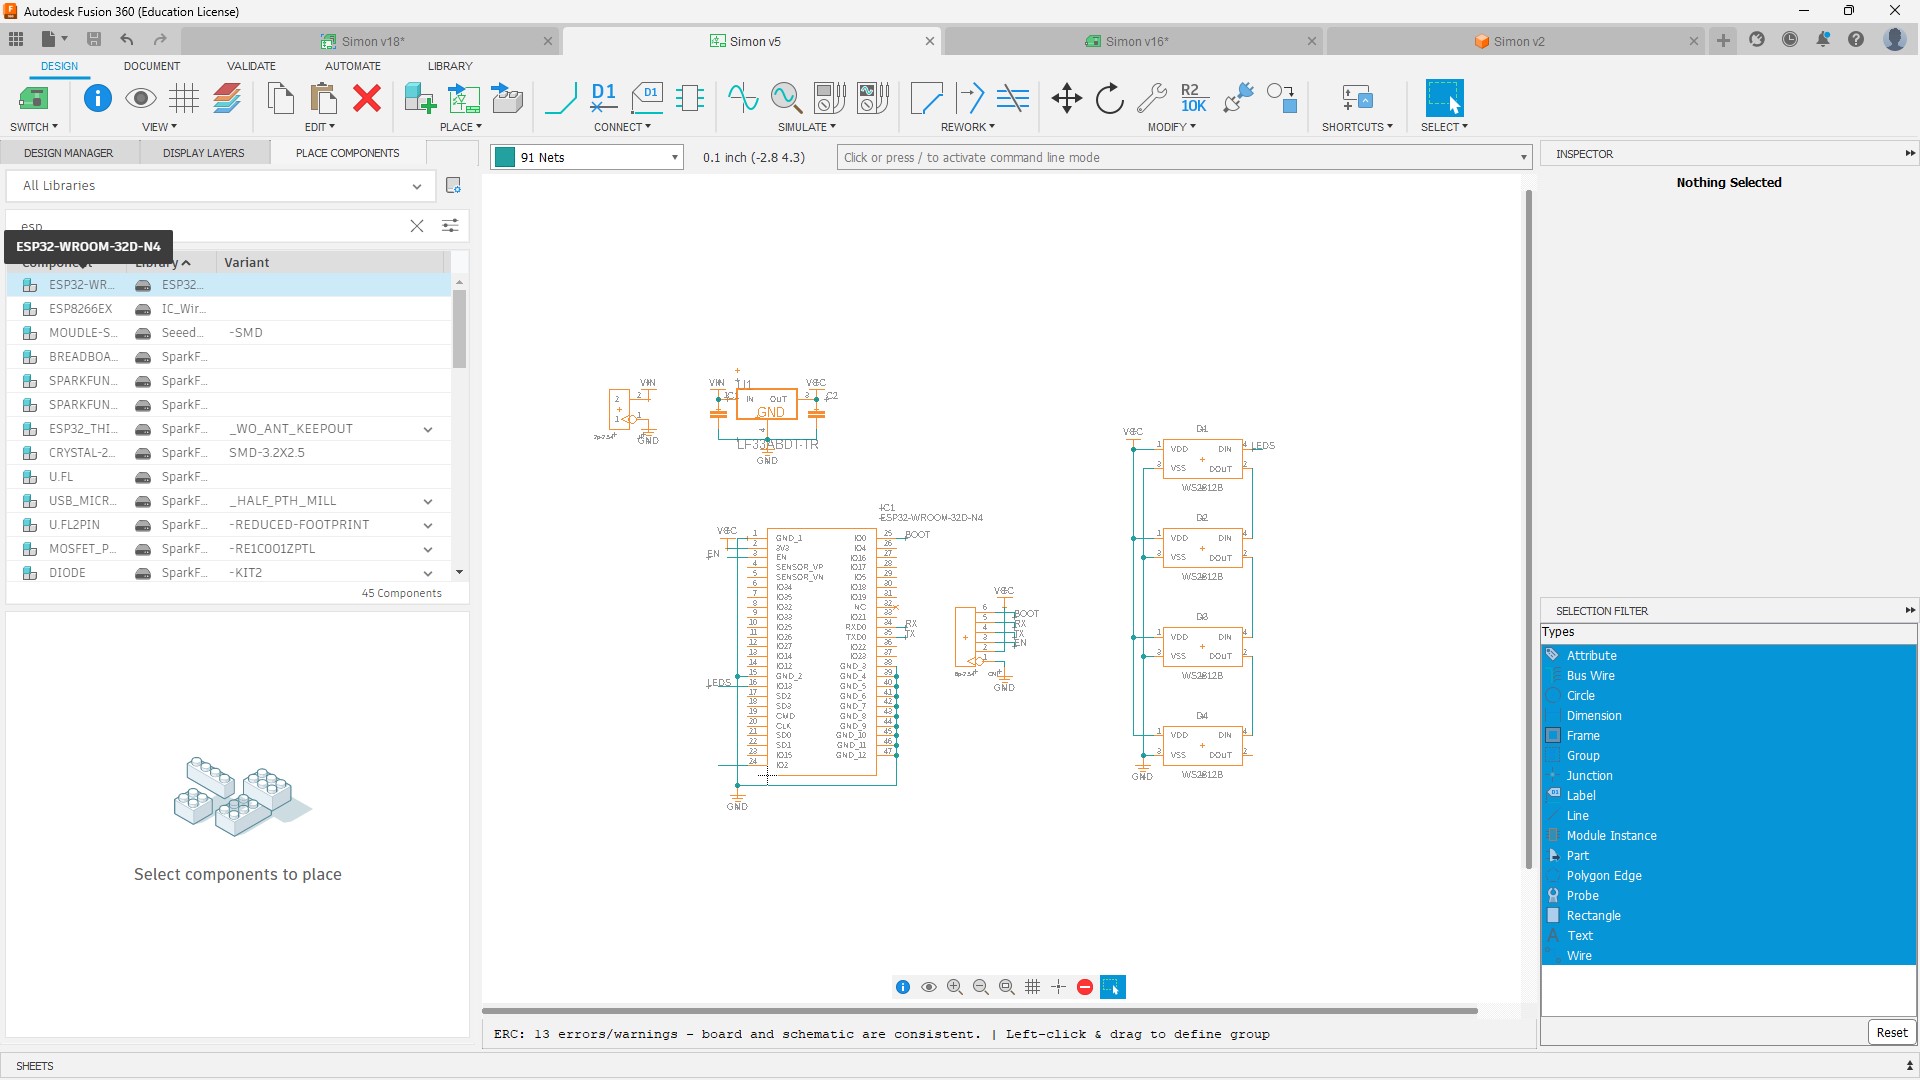Switch to the Simon v18 document tab

372,41
